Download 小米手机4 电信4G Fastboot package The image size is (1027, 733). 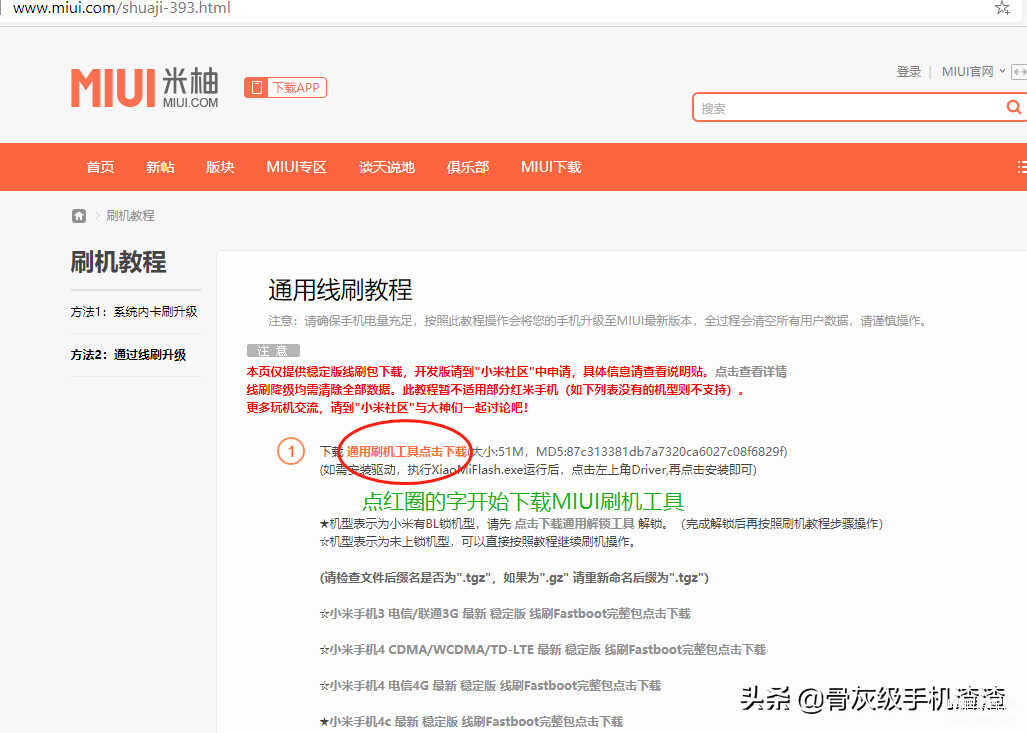click(490, 686)
